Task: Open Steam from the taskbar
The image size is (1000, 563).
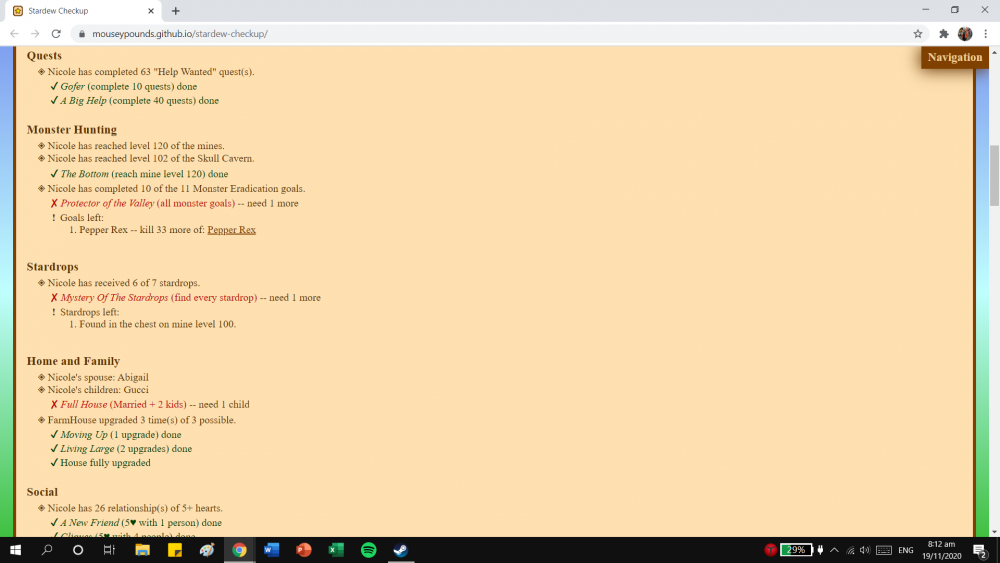Action: click(401, 550)
